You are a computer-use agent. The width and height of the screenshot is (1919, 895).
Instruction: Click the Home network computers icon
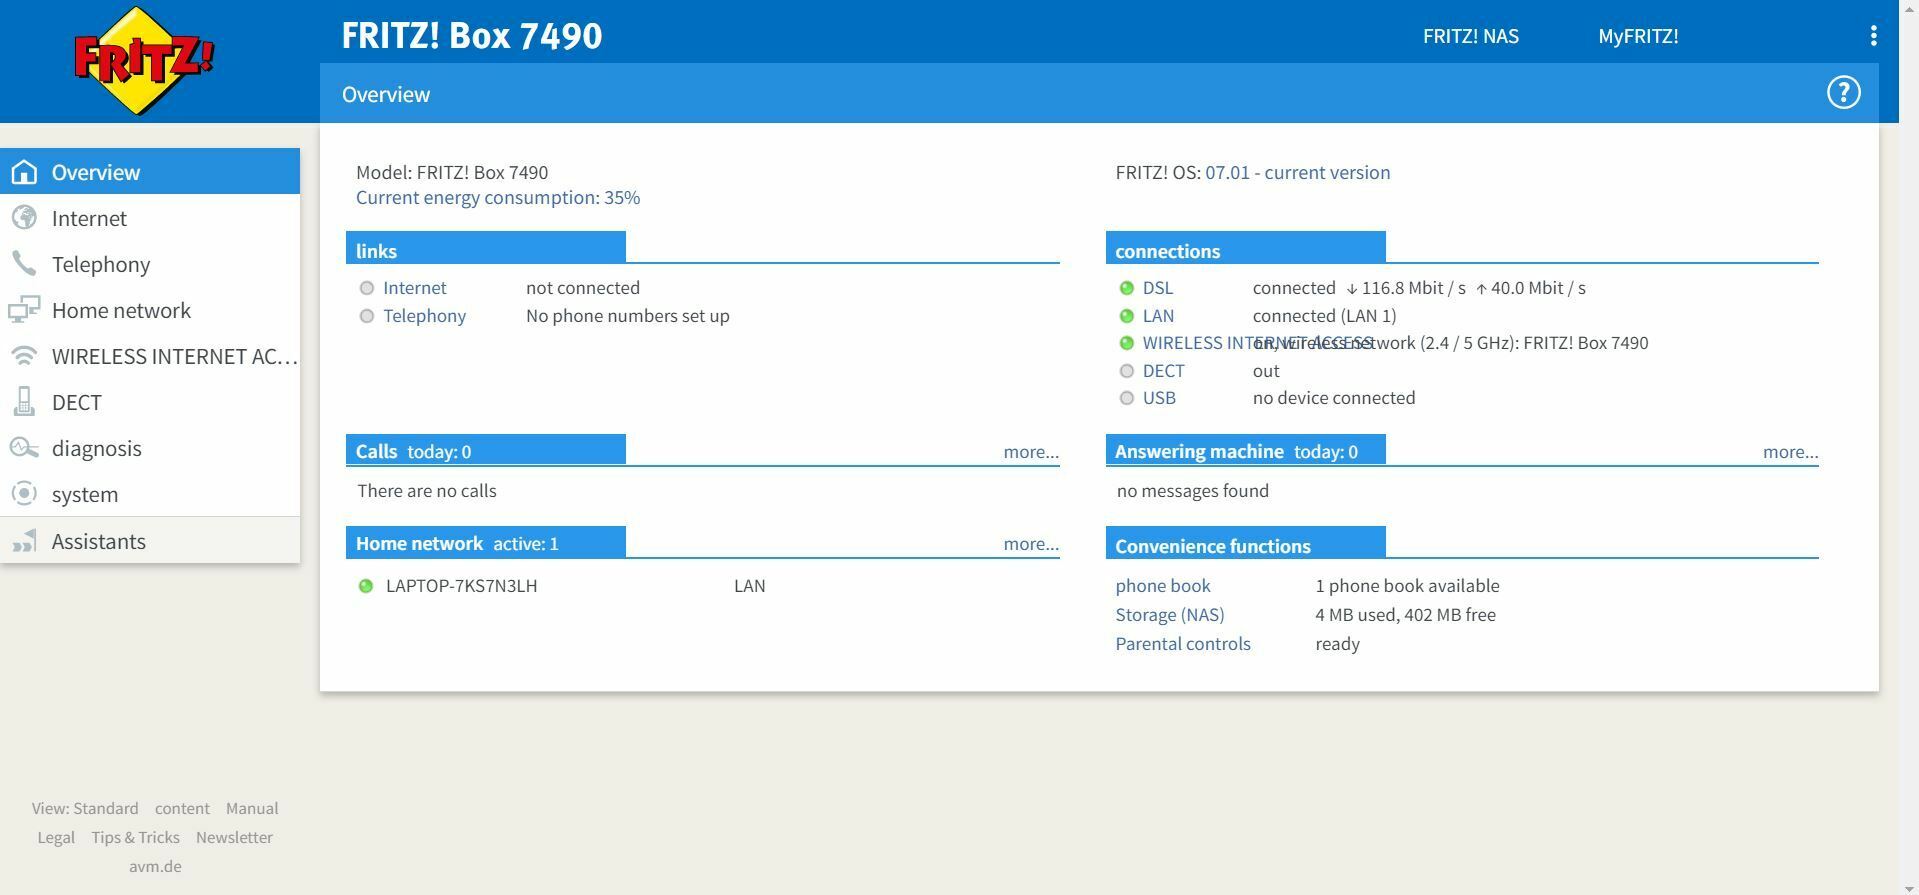tap(24, 310)
